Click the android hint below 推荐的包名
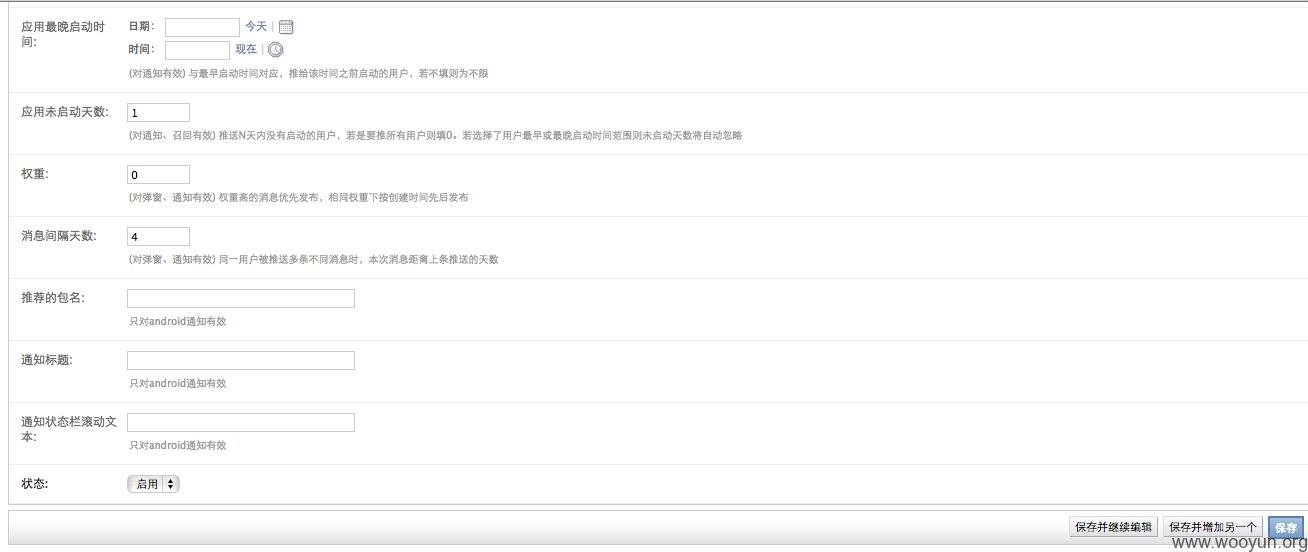1308x552 pixels. click(x=178, y=322)
